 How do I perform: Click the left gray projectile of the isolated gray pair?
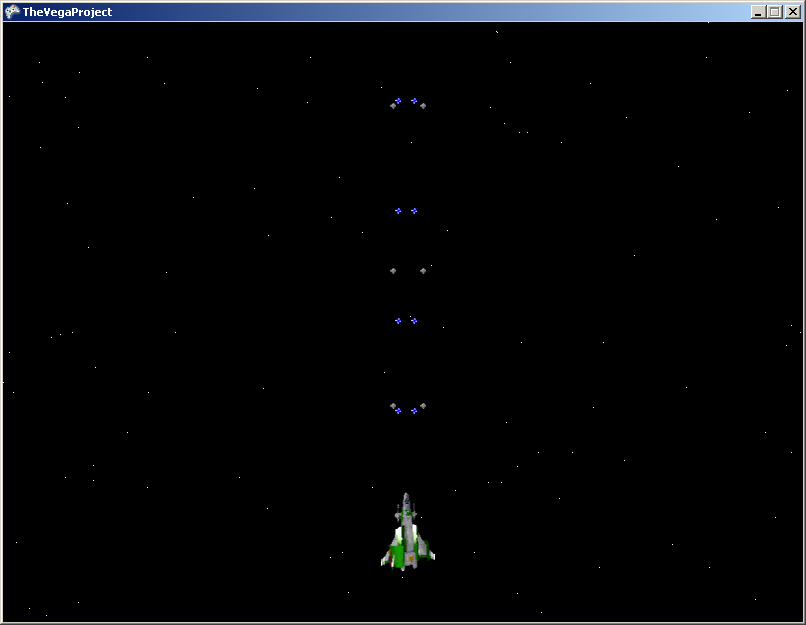393,271
